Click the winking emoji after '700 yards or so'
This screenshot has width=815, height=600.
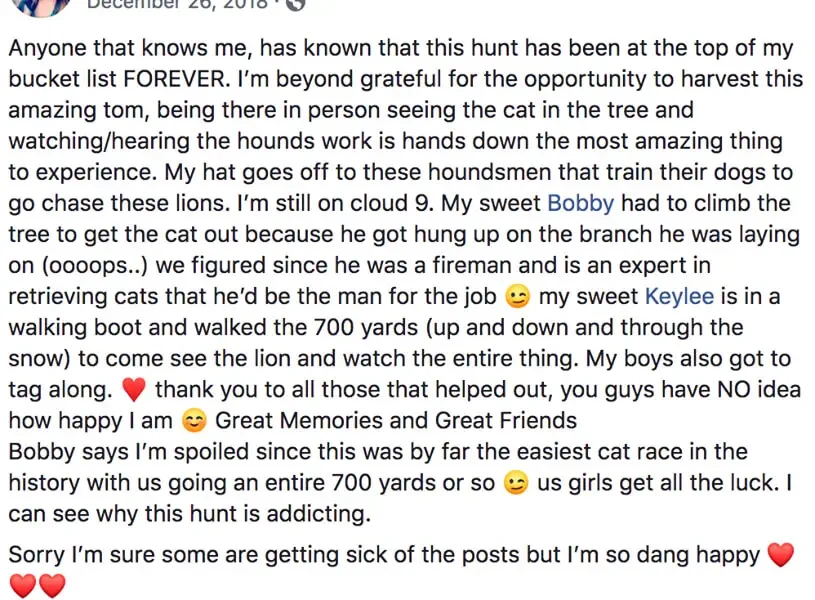516,483
